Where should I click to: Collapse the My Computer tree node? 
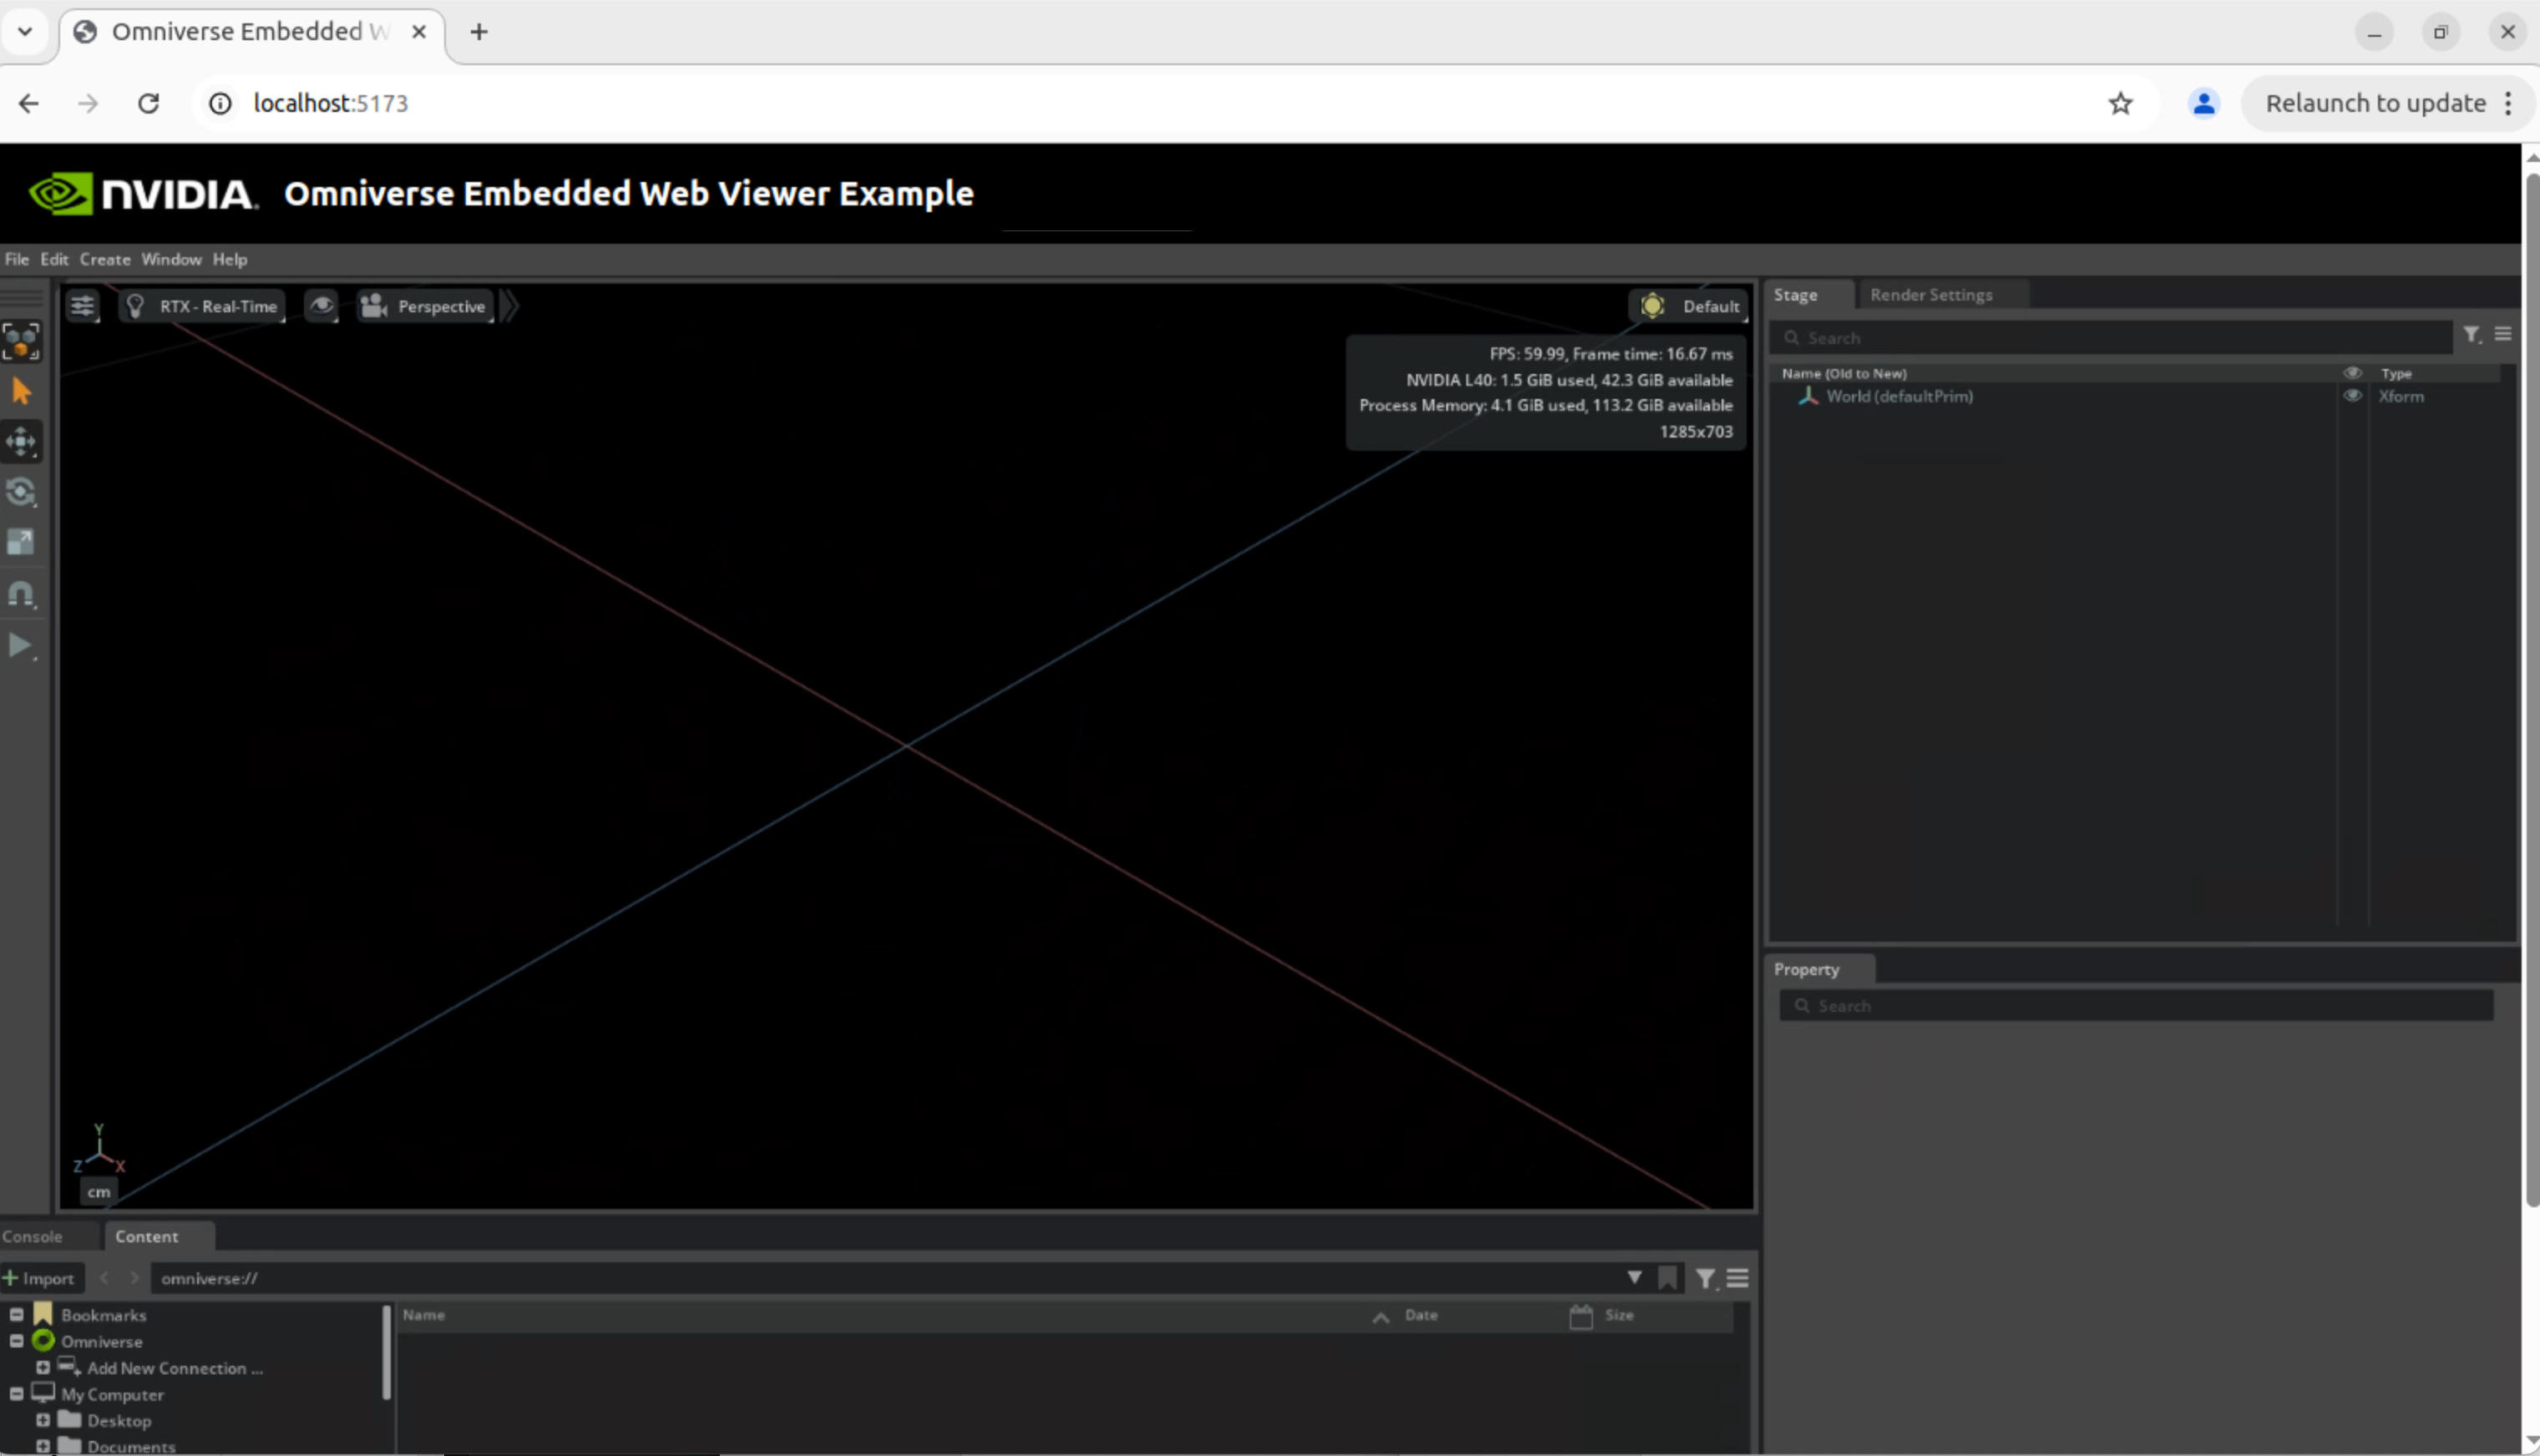click(x=17, y=1394)
